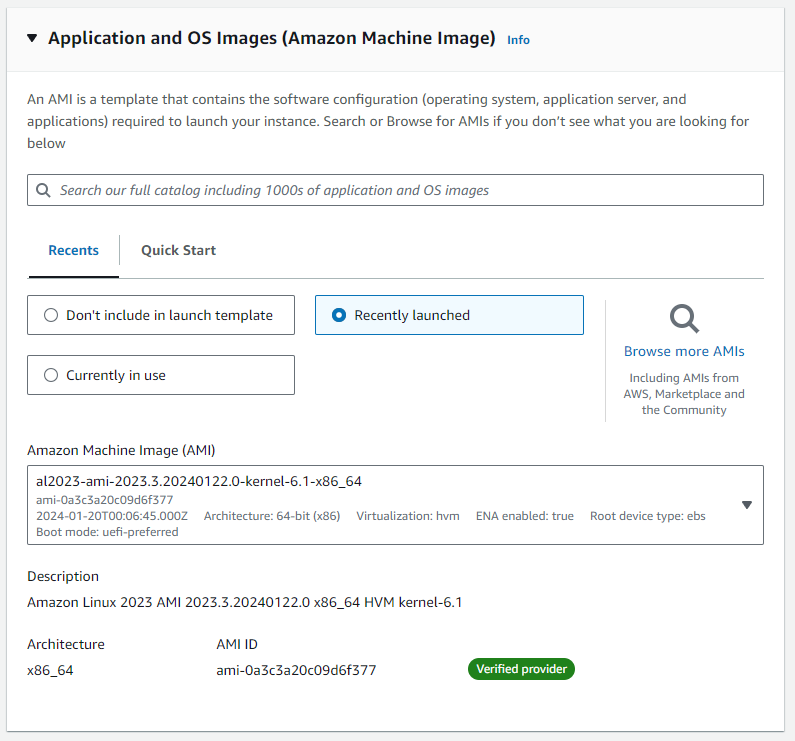Open the Amazon Machine Image dropdown arrow
Viewport: 795px width, 741px height.
pyautogui.click(x=746, y=505)
